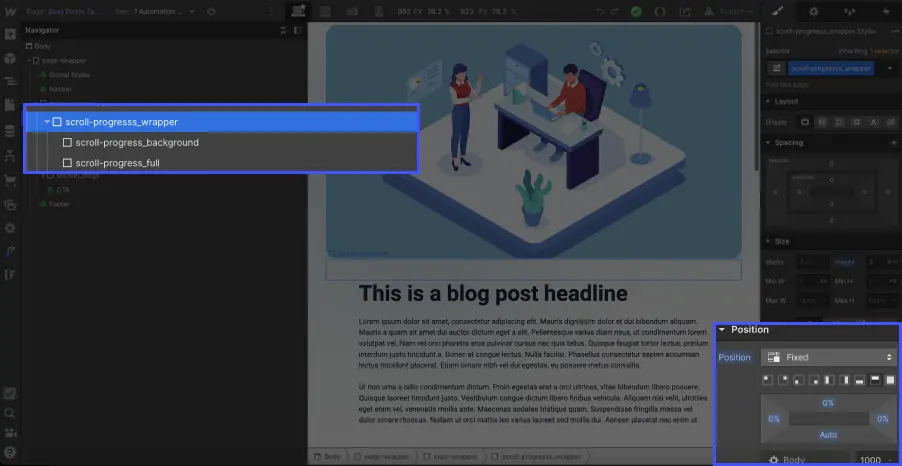Select Global Styles in Navigator
The width and height of the screenshot is (902, 466).
[x=65, y=75]
